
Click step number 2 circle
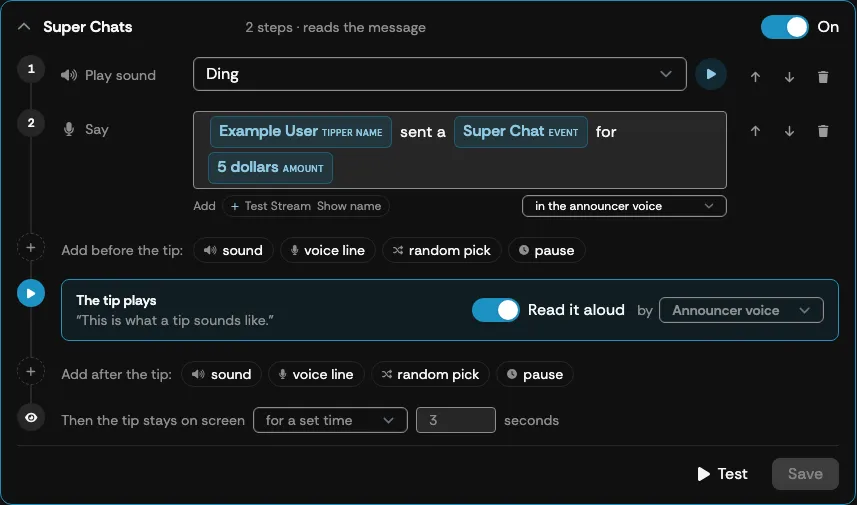pyautogui.click(x=31, y=123)
